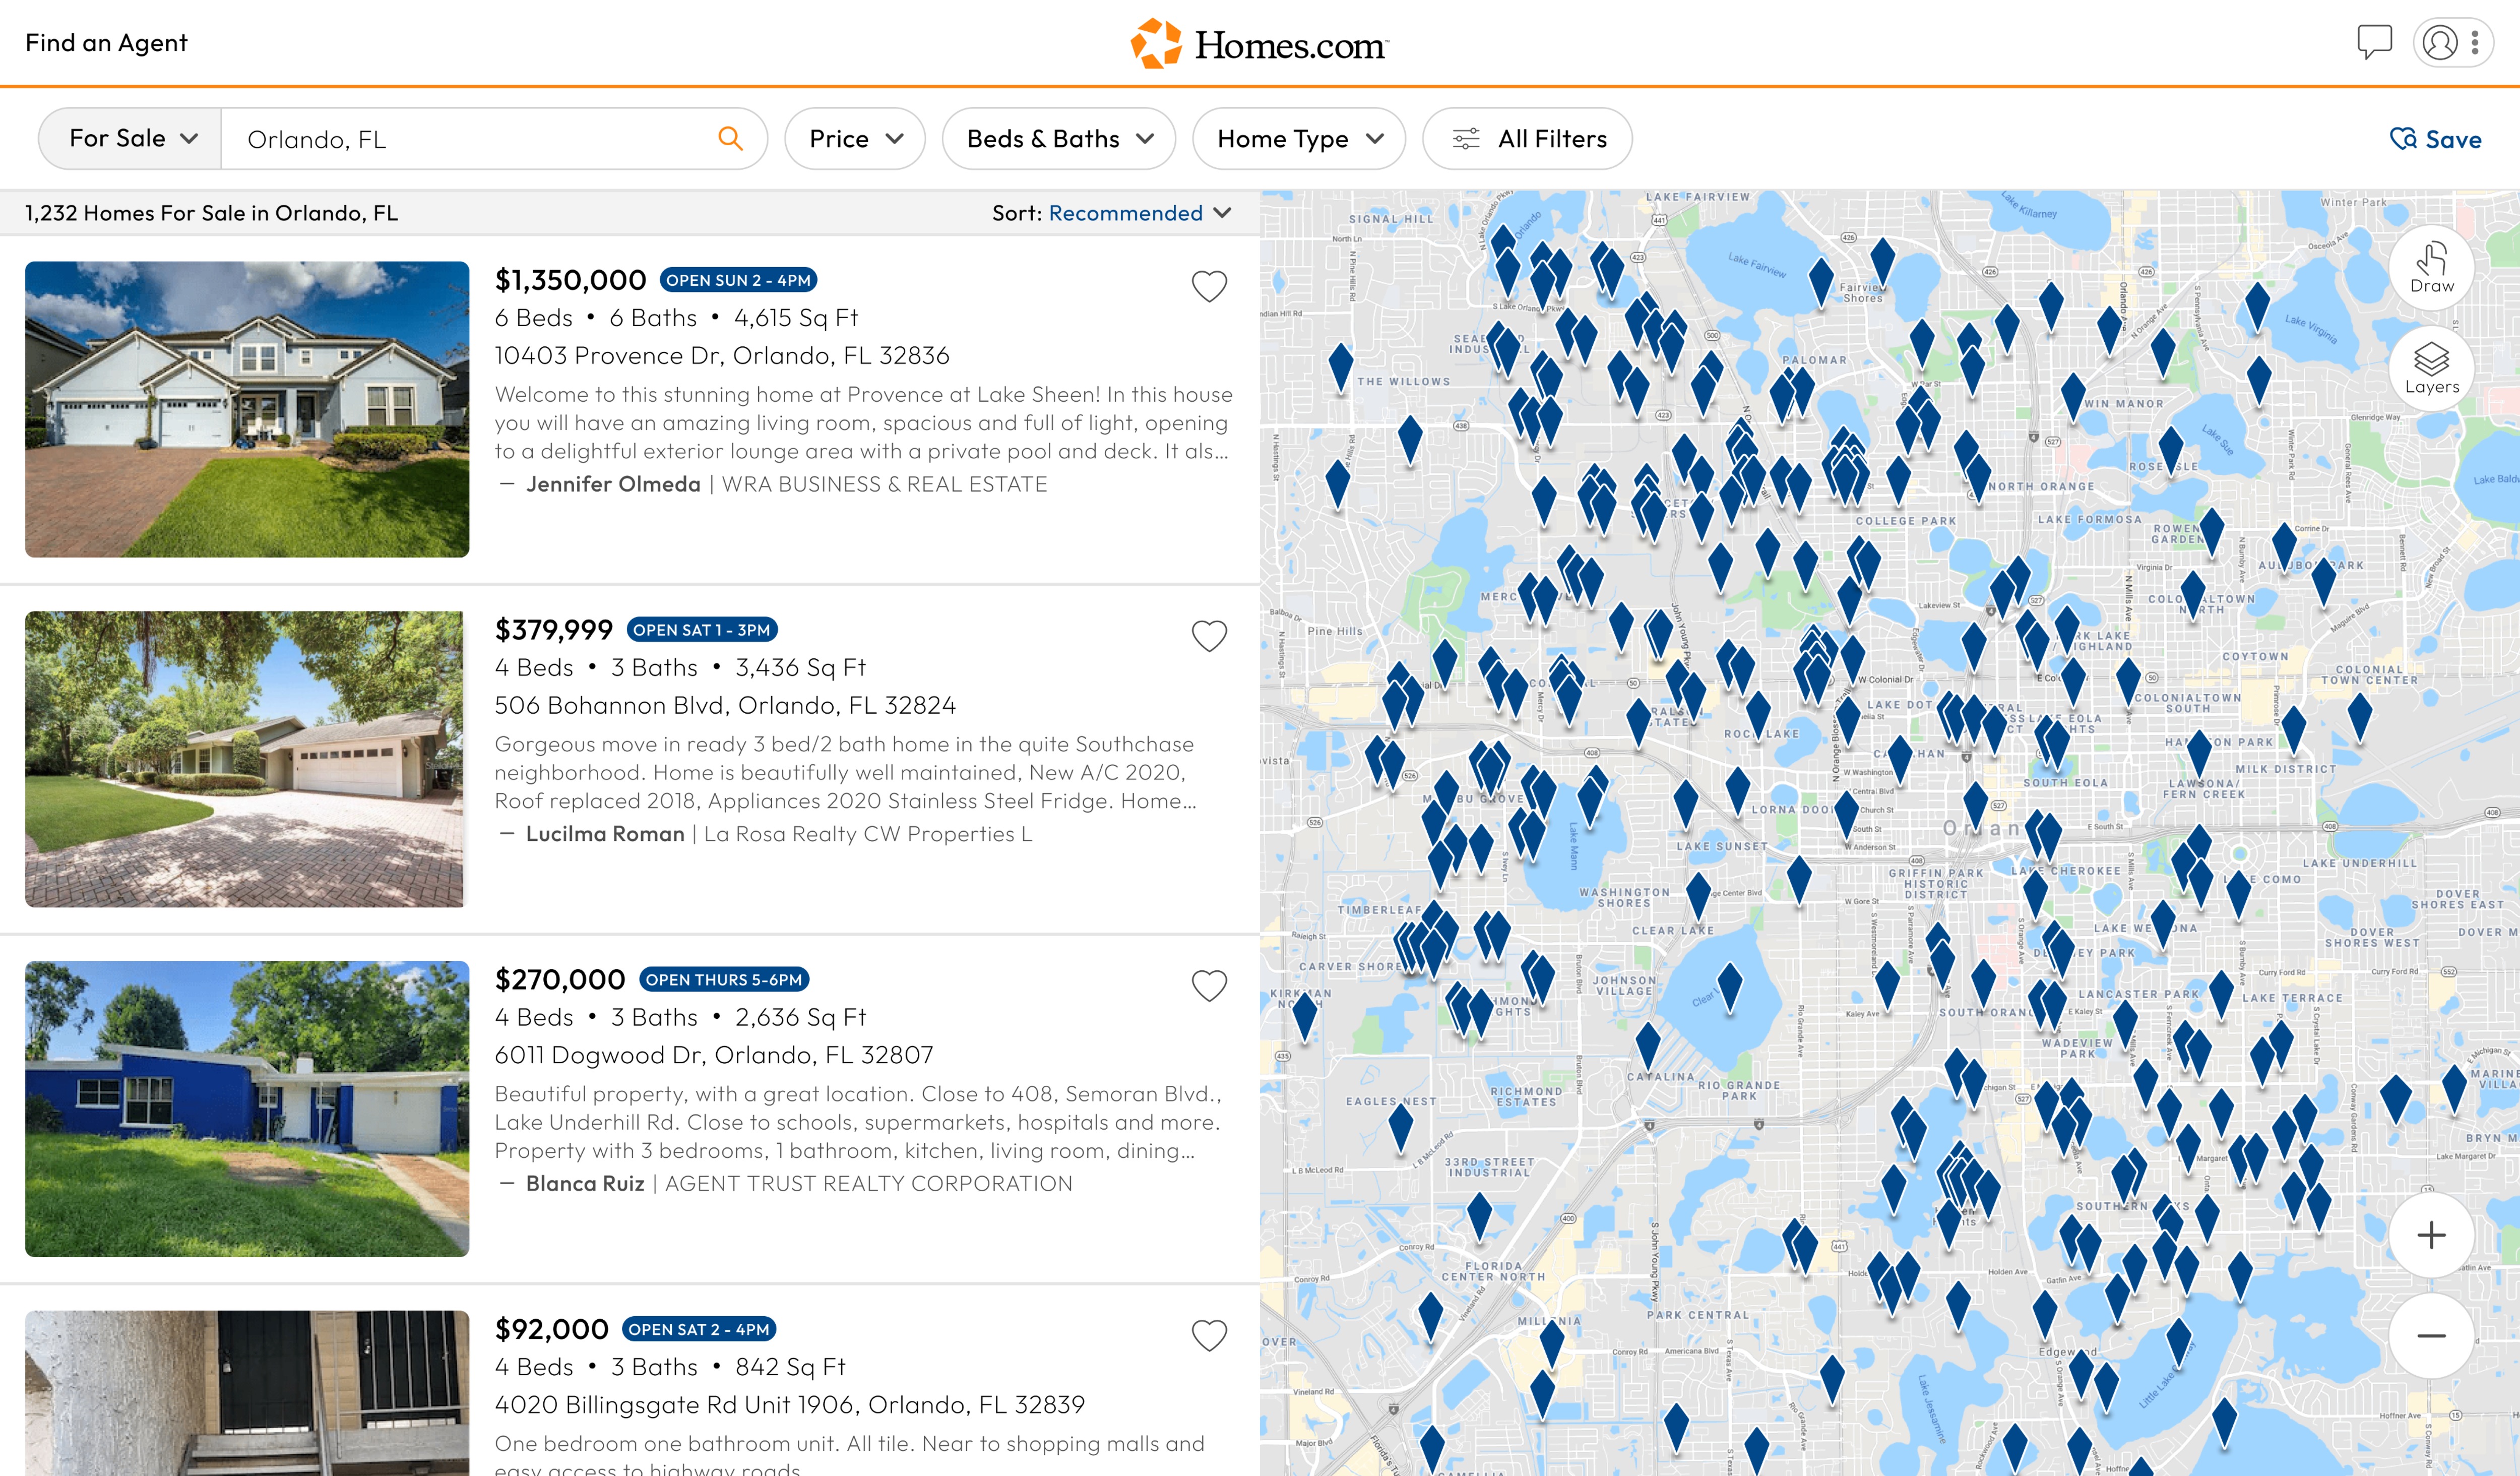The width and height of the screenshot is (2520, 1476).
Task: Click agent name Jennifer Olmeda
Action: tap(613, 484)
